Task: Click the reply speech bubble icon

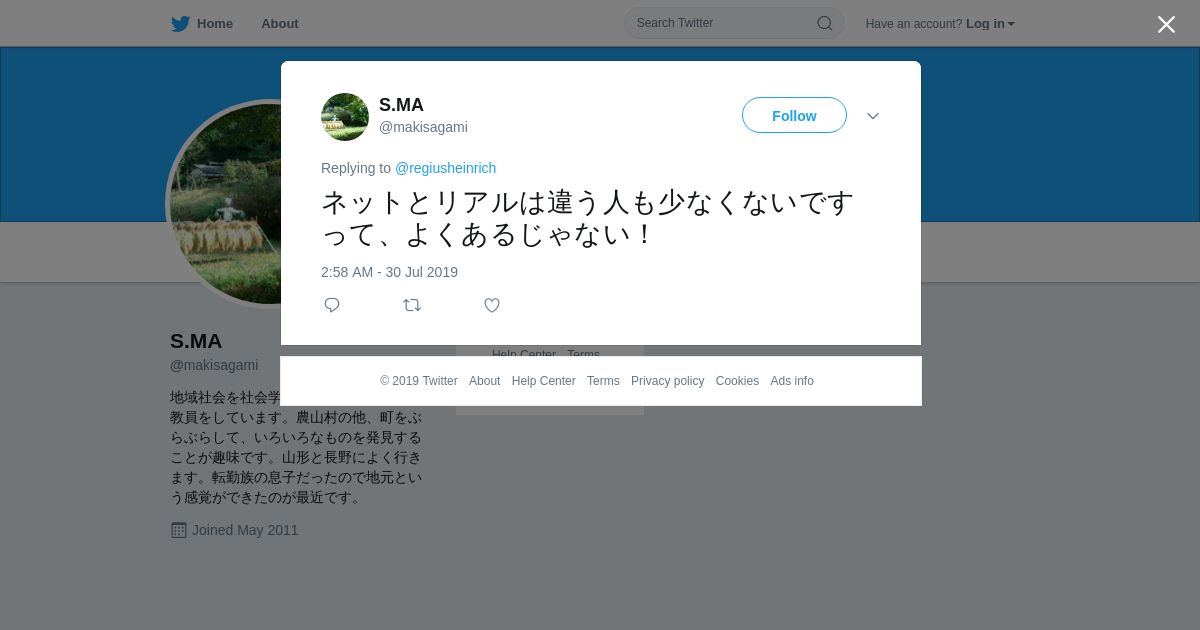Action: click(332, 305)
